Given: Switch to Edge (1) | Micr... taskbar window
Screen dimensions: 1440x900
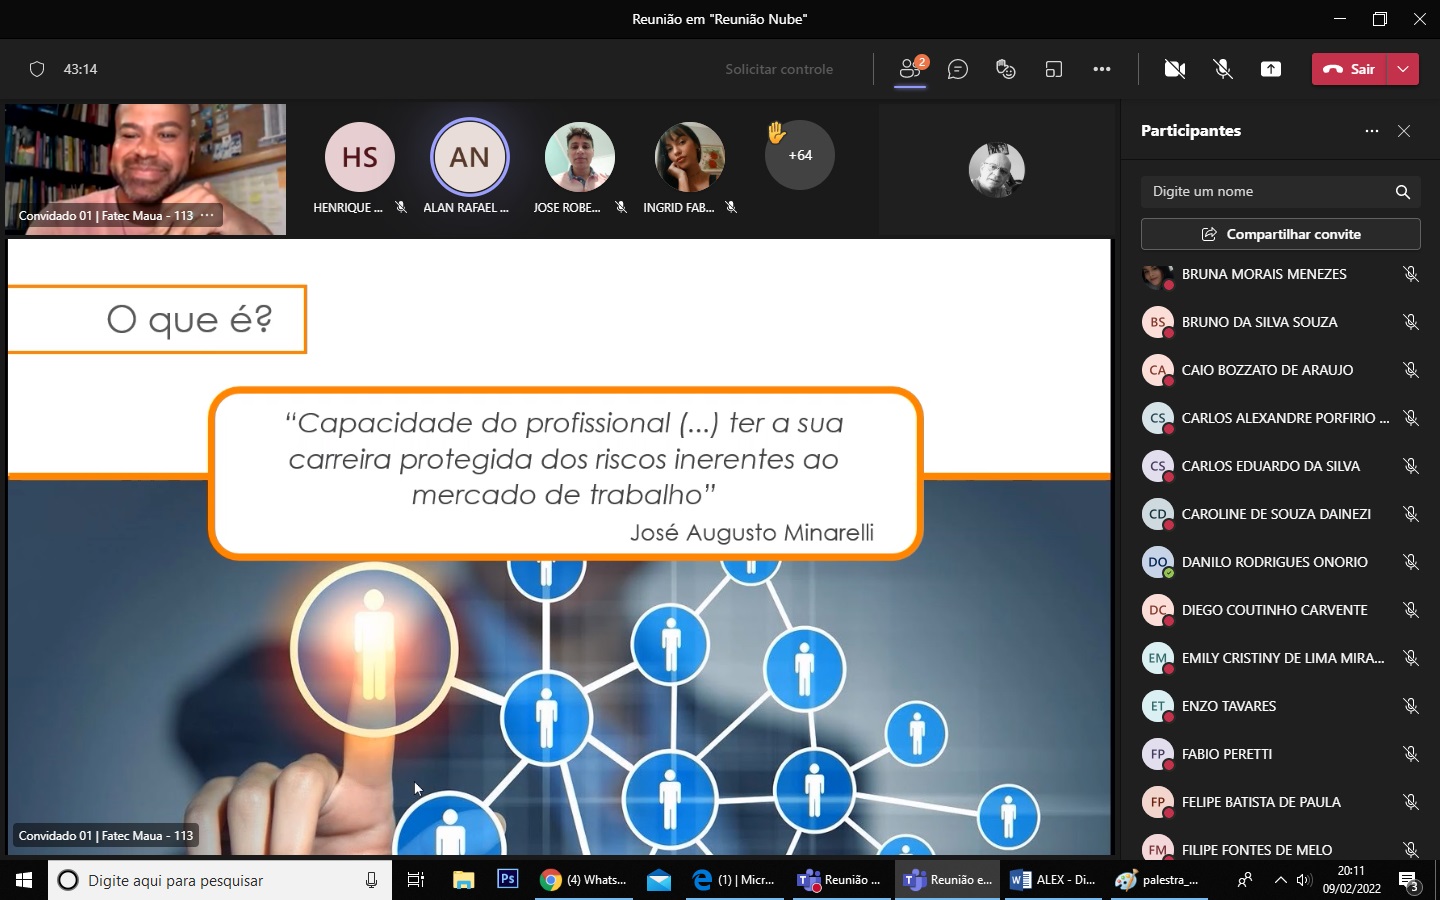Looking at the screenshot, I should 735,880.
